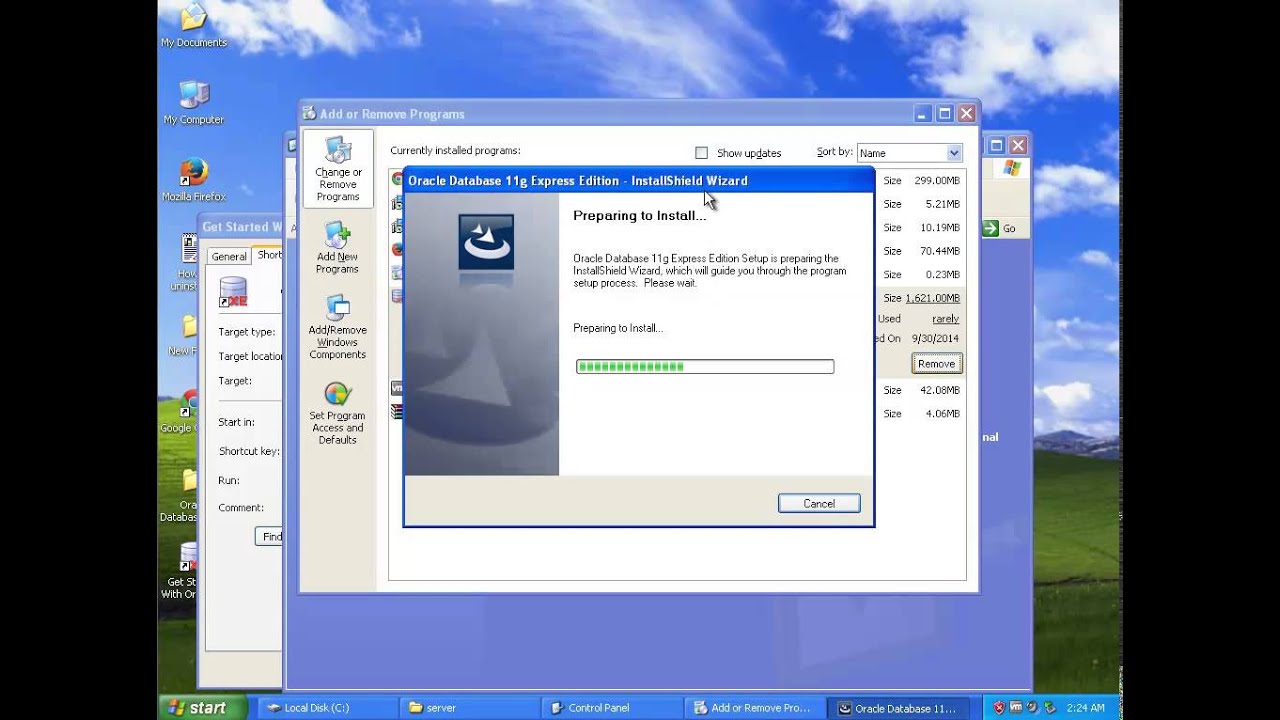1280x720 pixels.
Task: Cancel the Oracle InstallShield Wizard
Action: (x=819, y=504)
